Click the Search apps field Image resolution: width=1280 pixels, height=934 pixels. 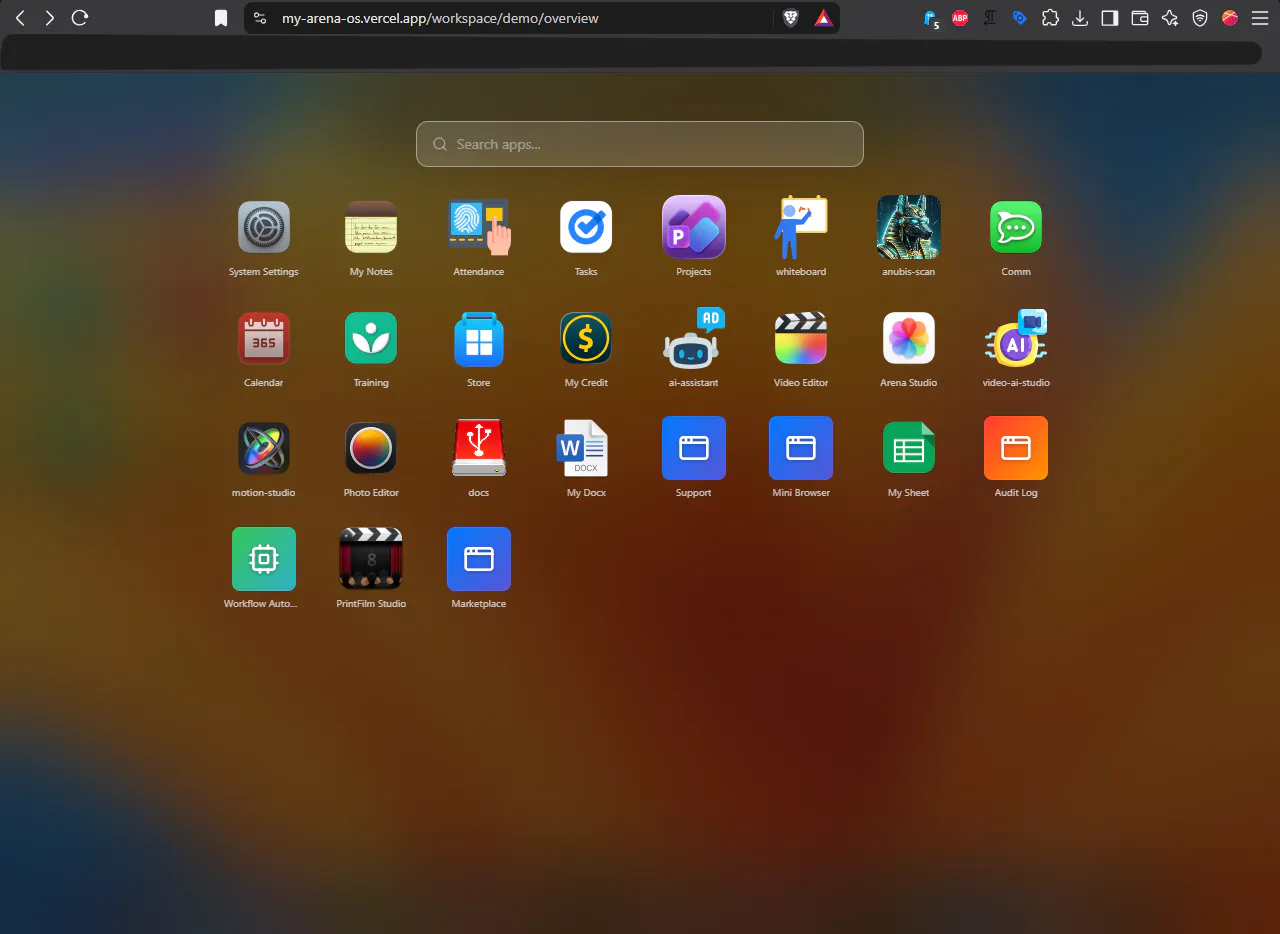coord(640,144)
